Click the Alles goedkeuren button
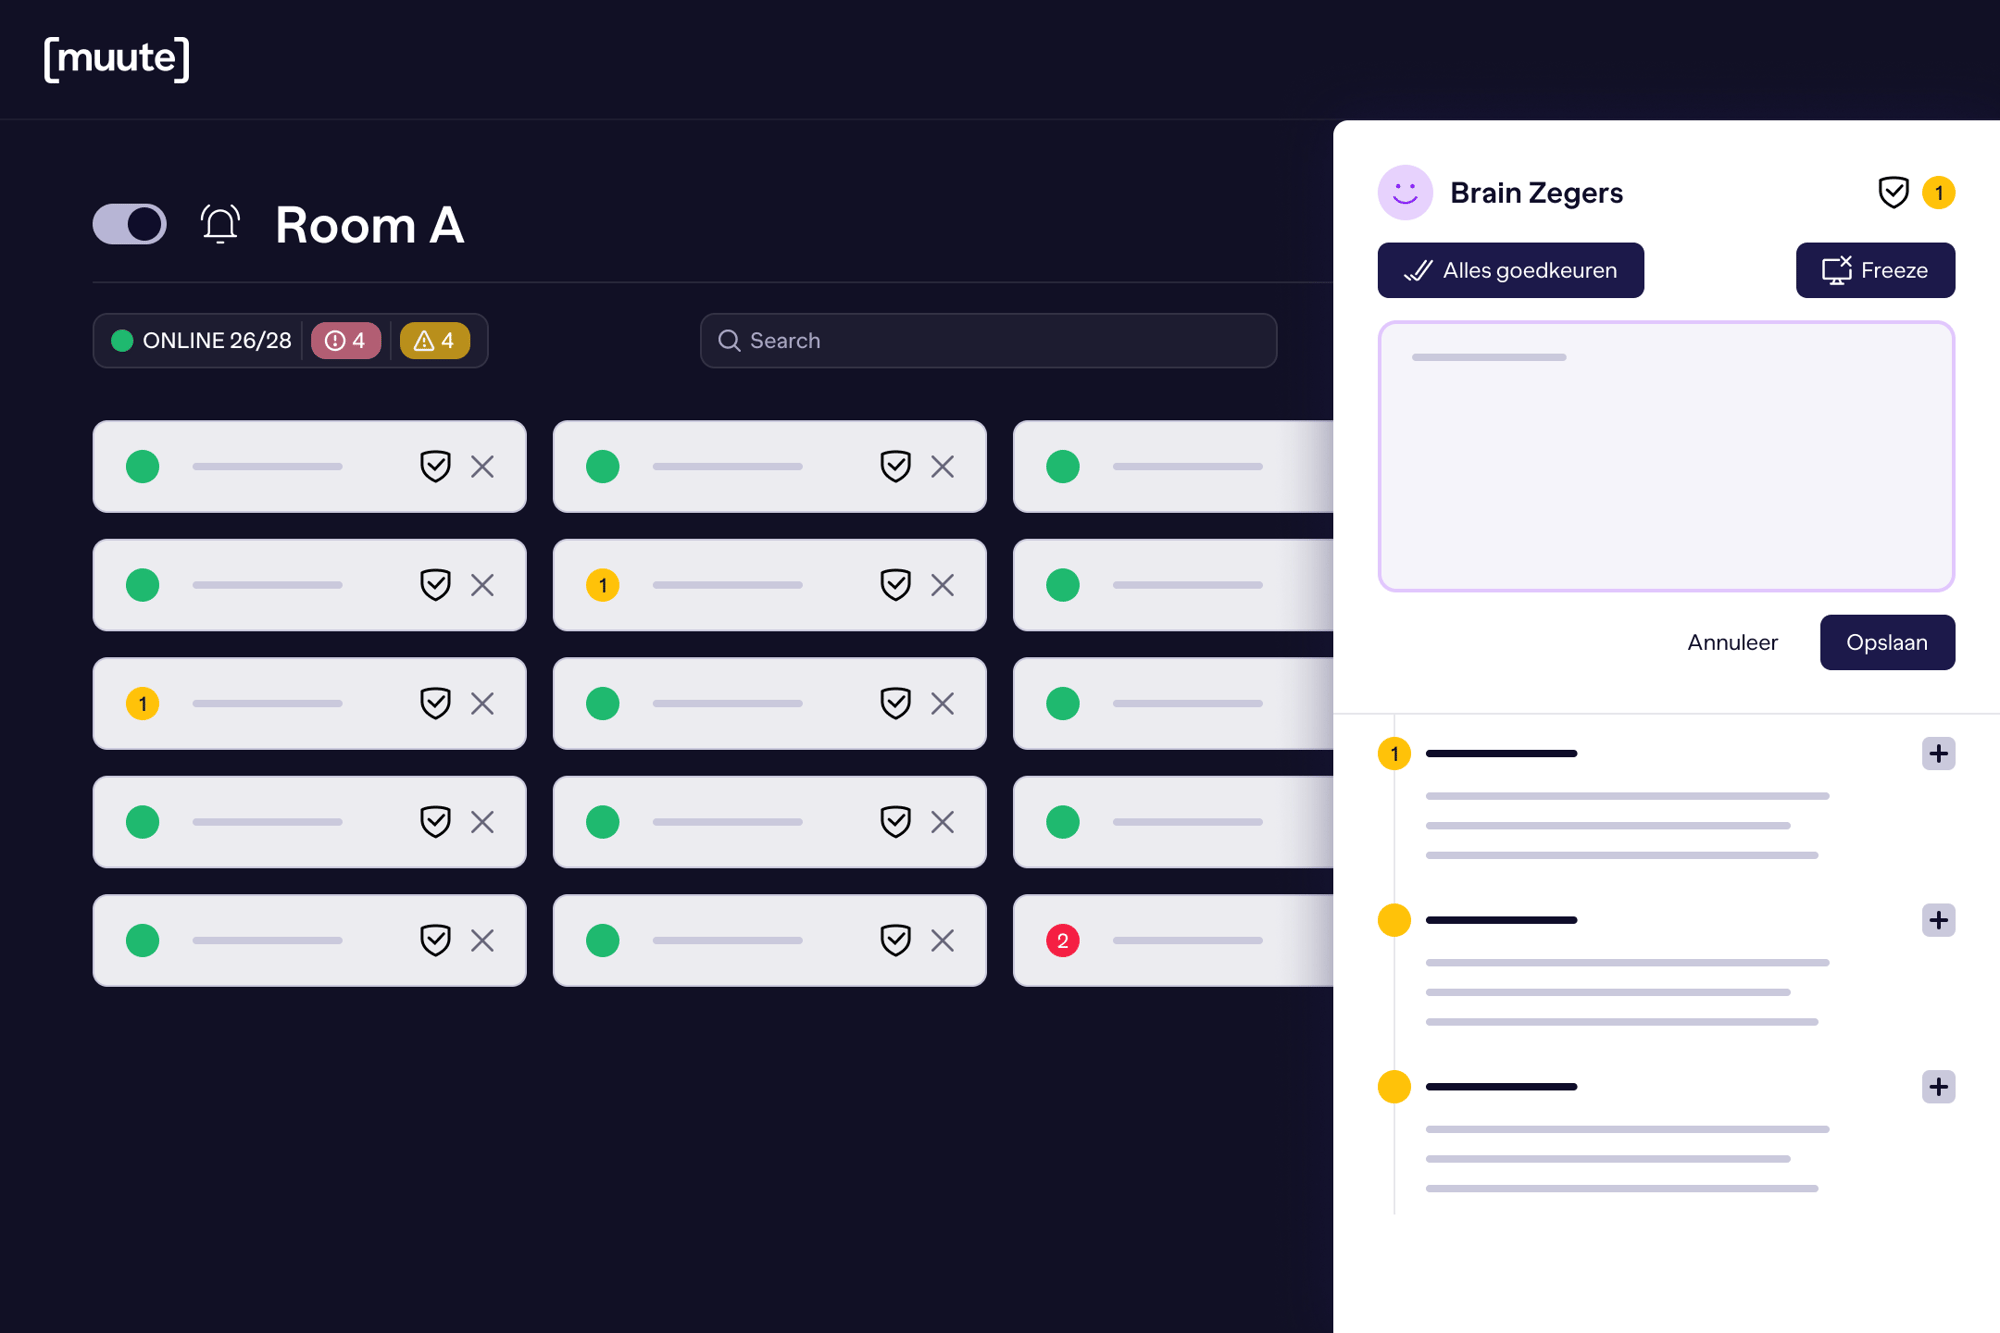Screen dimensions: 2000x1333 point(1510,270)
